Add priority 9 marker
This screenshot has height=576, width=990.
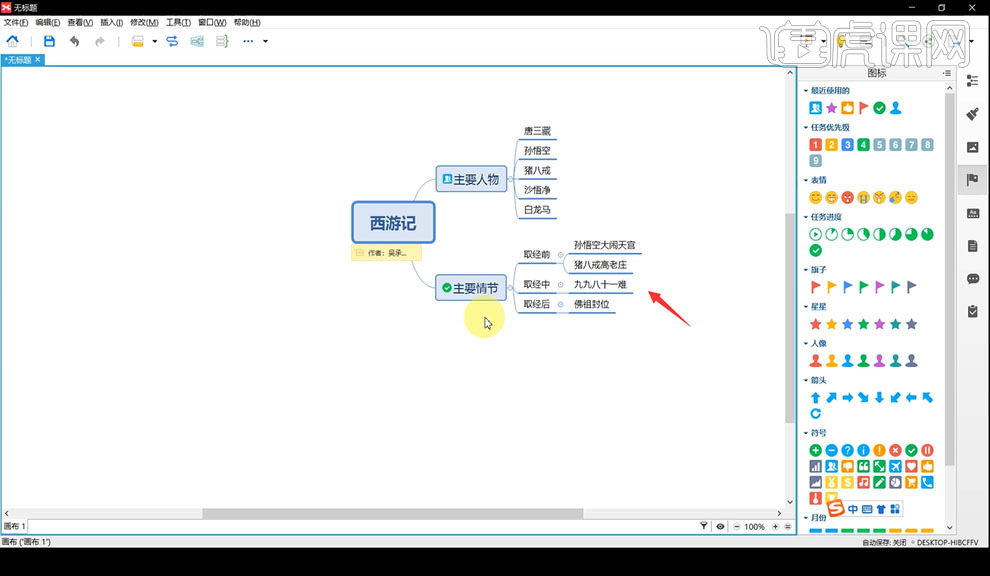816,160
